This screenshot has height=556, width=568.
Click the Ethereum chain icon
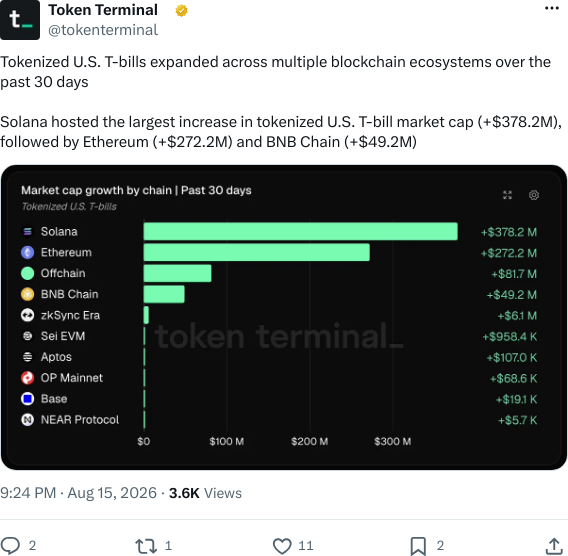click(x=28, y=252)
